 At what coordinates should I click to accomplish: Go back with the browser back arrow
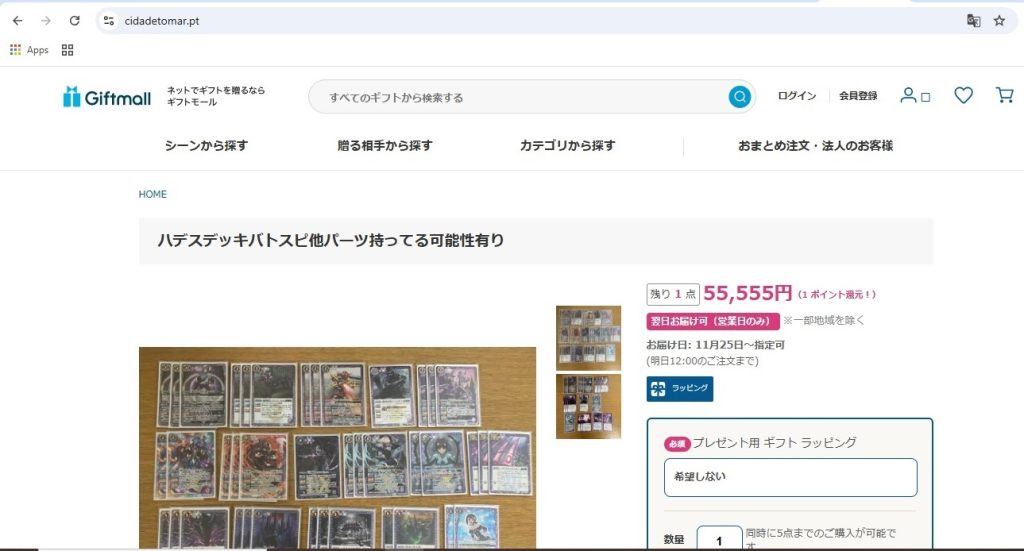(x=18, y=21)
